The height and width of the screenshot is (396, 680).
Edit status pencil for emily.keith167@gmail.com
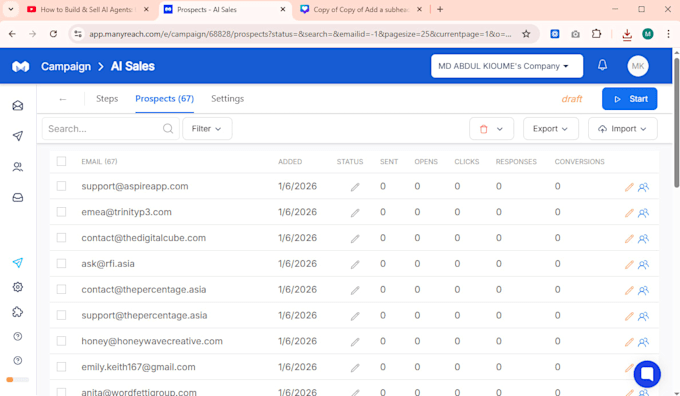click(355, 368)
